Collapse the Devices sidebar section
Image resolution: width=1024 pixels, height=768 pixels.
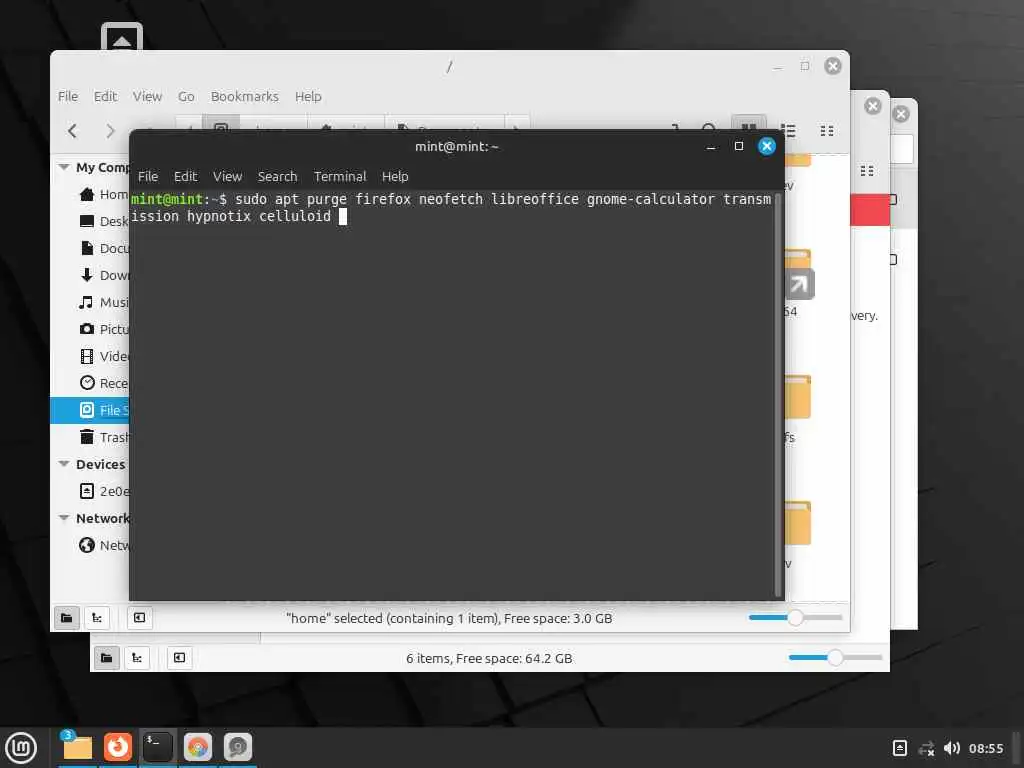[64, 464]
